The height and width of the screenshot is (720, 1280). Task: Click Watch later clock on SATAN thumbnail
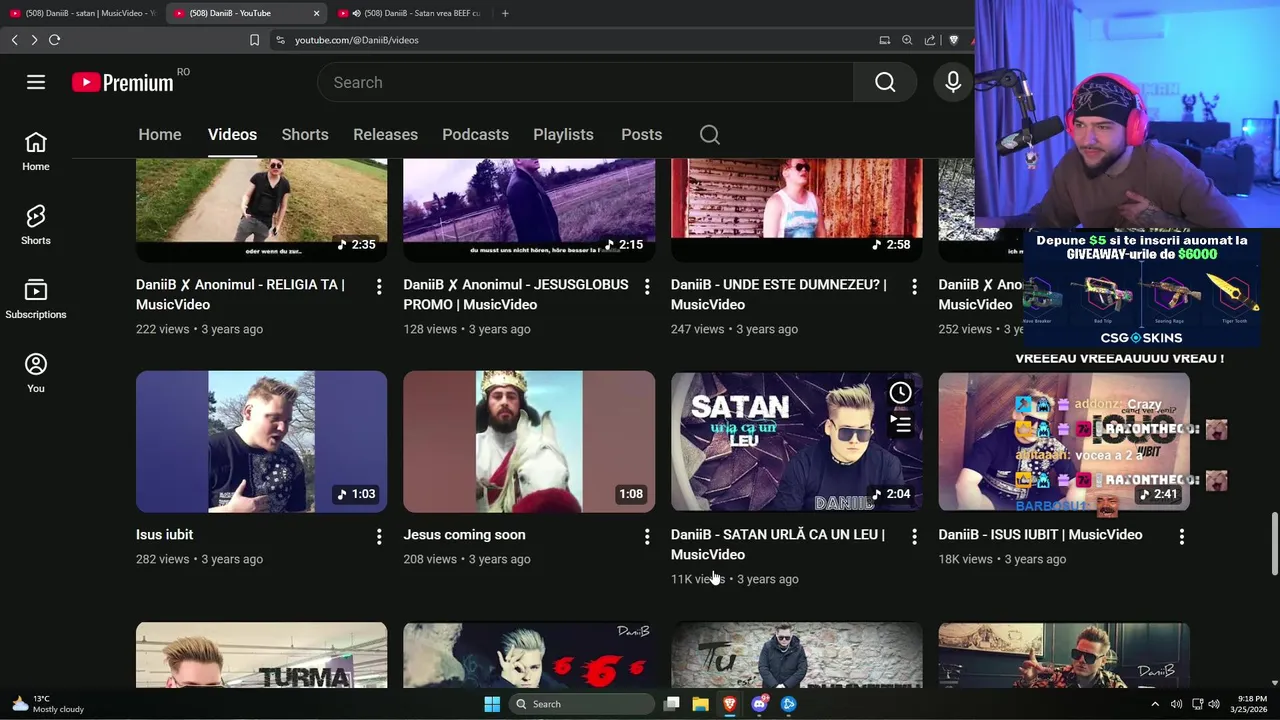click(x=901, y=393)
